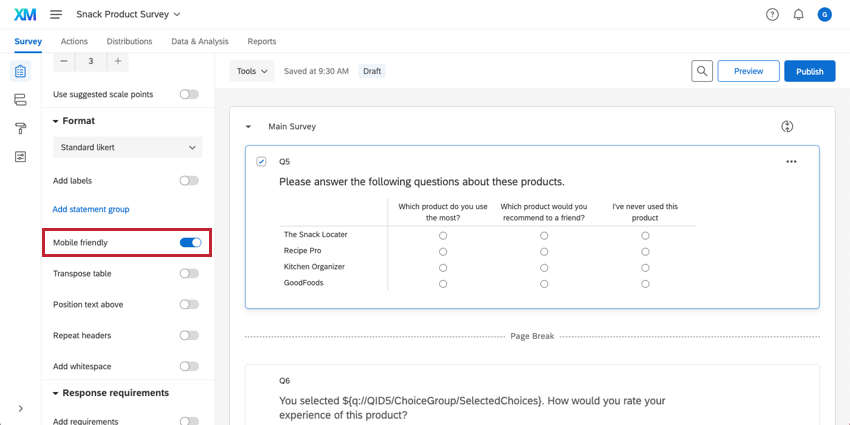This screenshot has height=425, width=850.
Task: Check the Q5 question checkbox
Action: (x=261, y=162)
